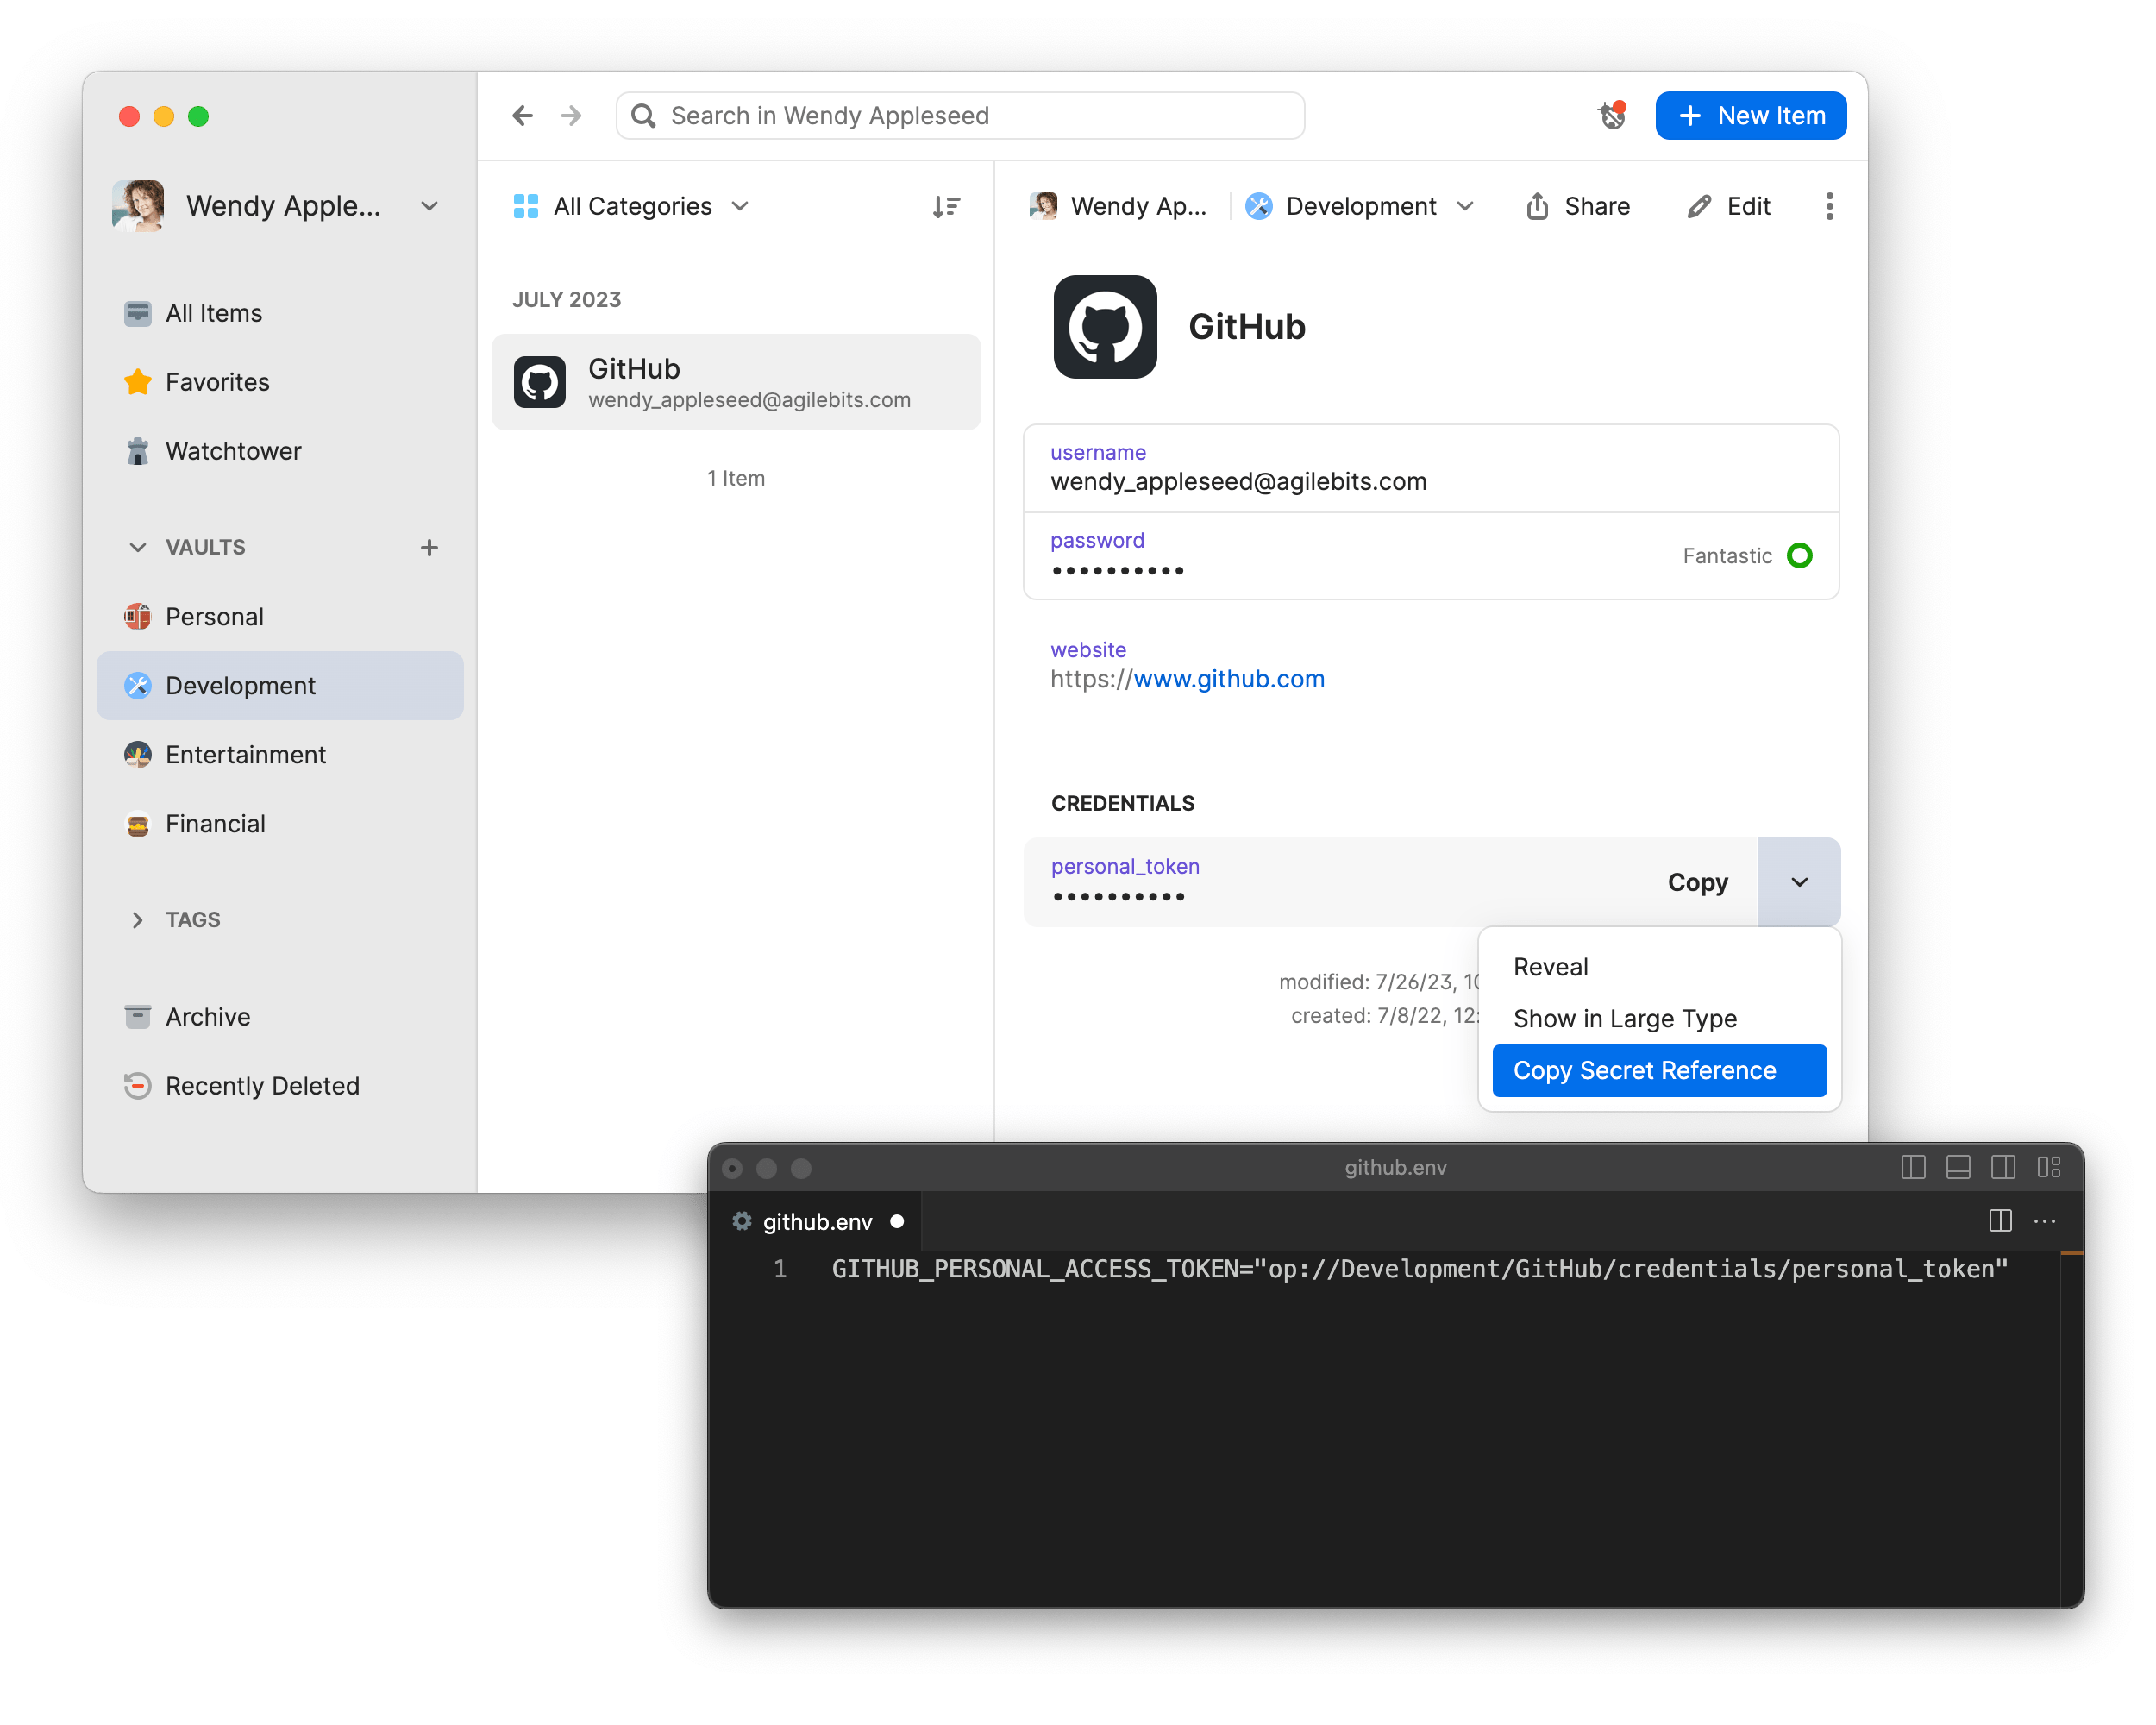Toggle secondary sidebar in editor title bar
2156x1725 pixels.
[x=2002, y=1167]
